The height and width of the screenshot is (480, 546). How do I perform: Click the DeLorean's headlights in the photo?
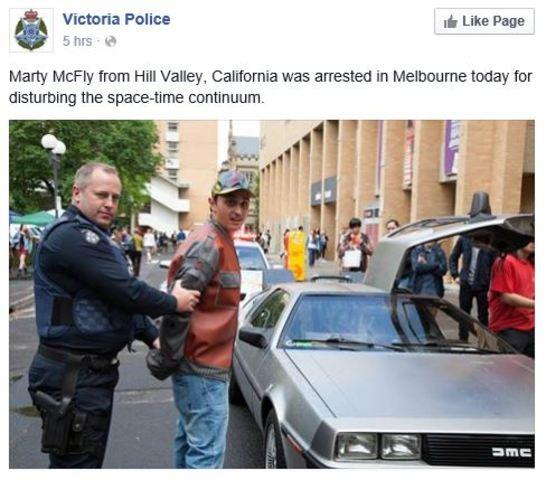(x=378, y=447)
